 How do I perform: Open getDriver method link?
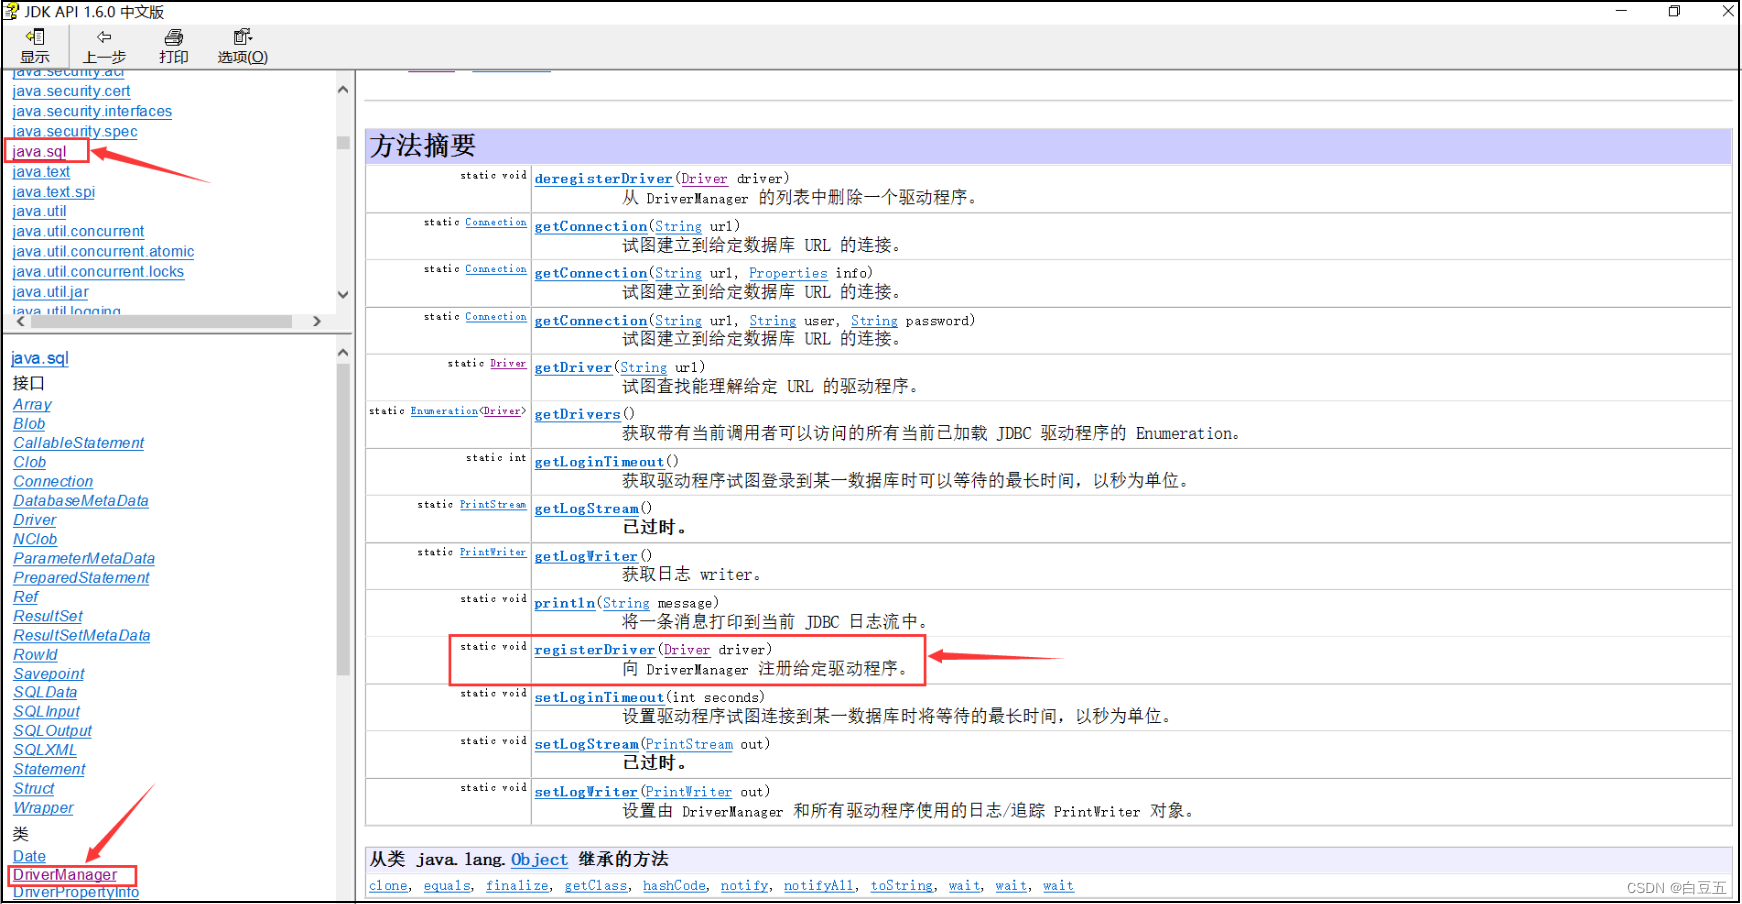(573, 368)
